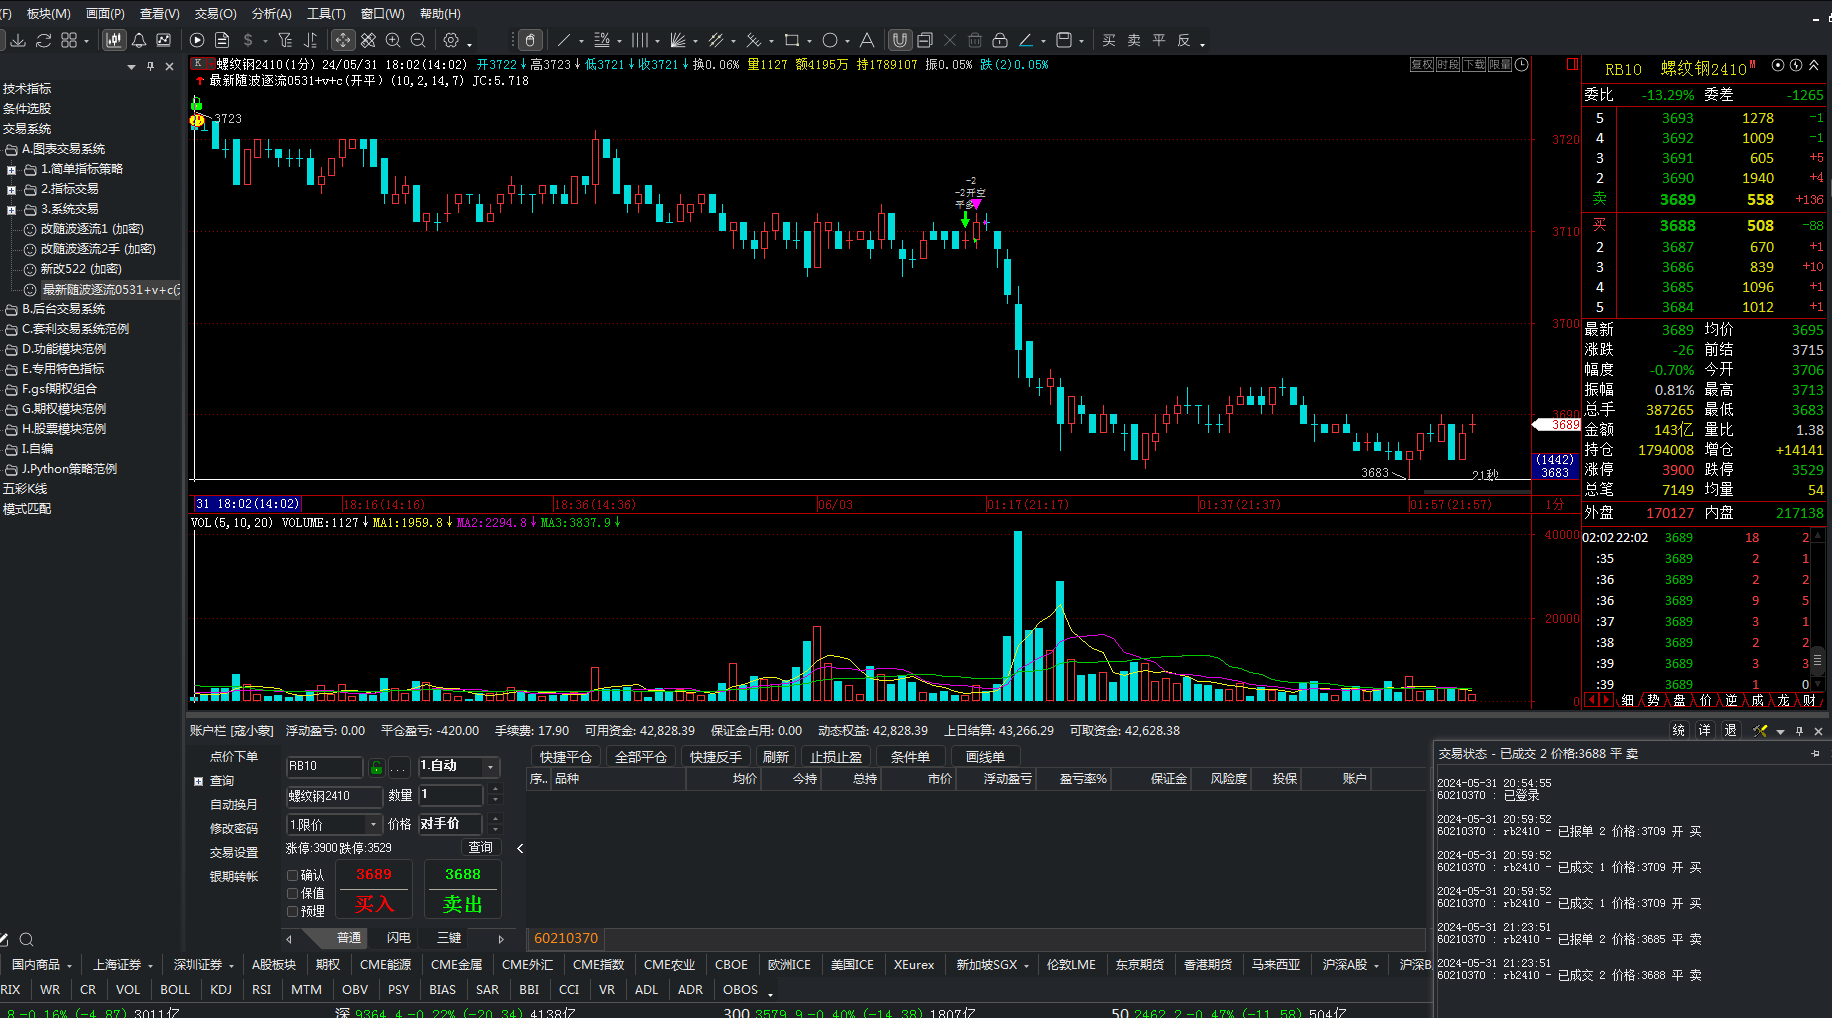
Task: Expand the 查询 item in trade sidebar
Action: (198, 781)
